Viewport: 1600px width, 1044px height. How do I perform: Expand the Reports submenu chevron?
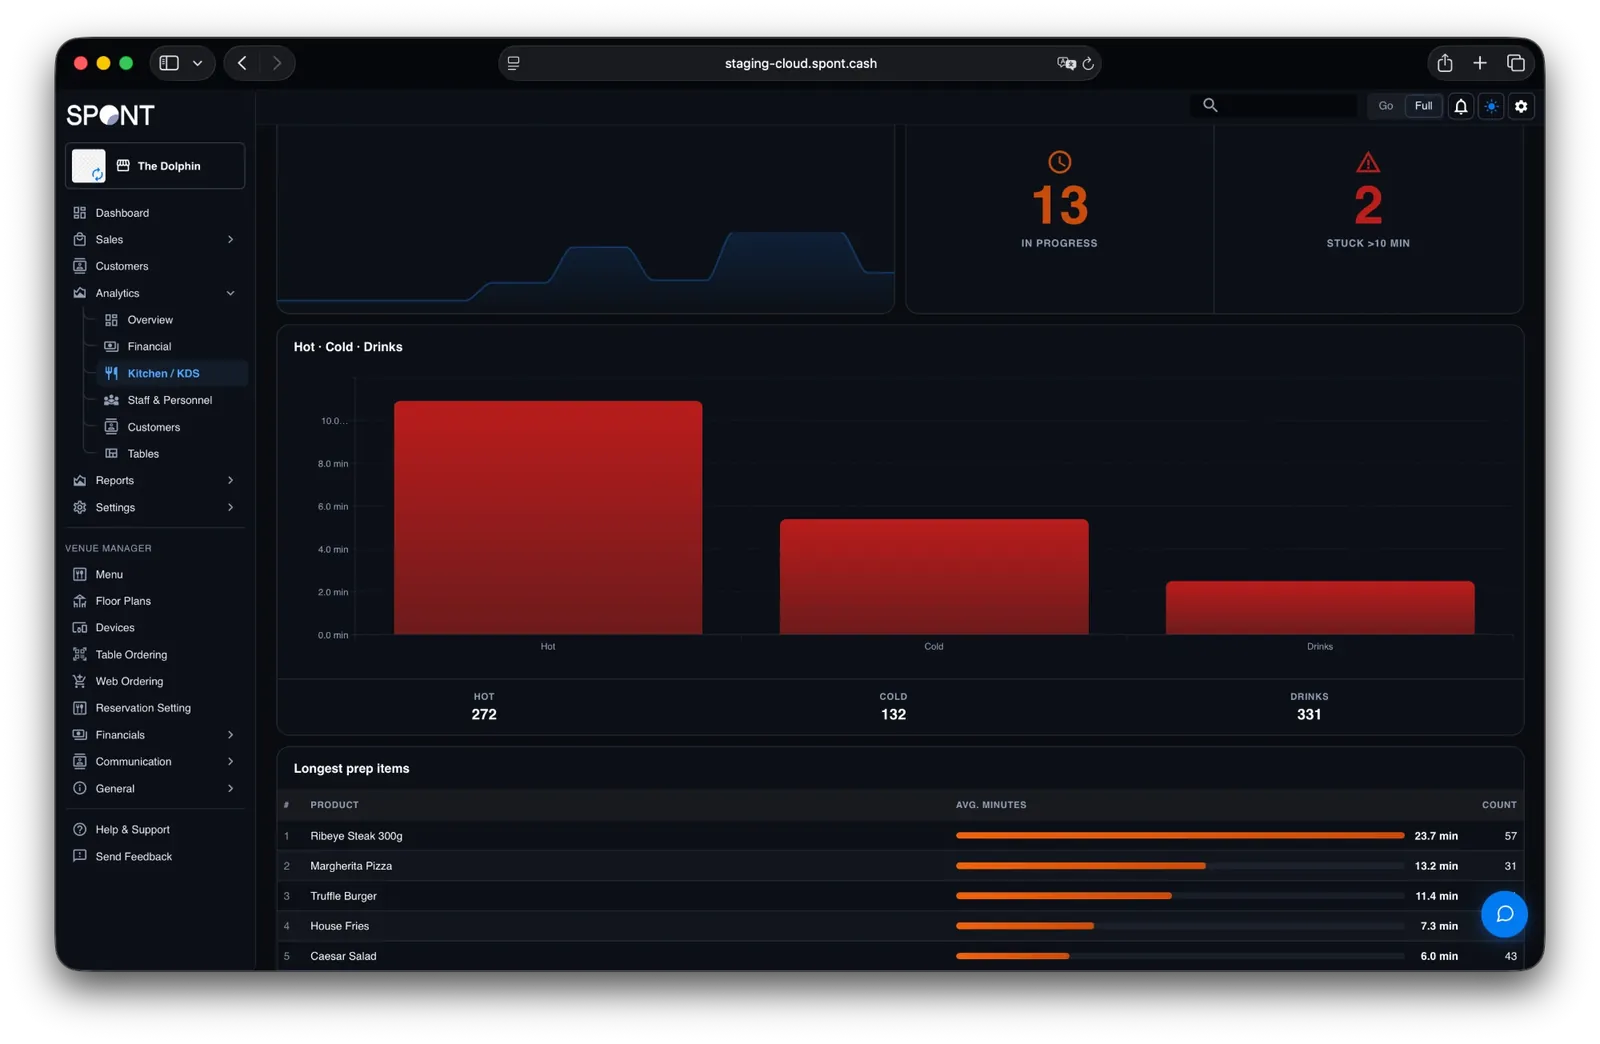(x=230, y=481)
